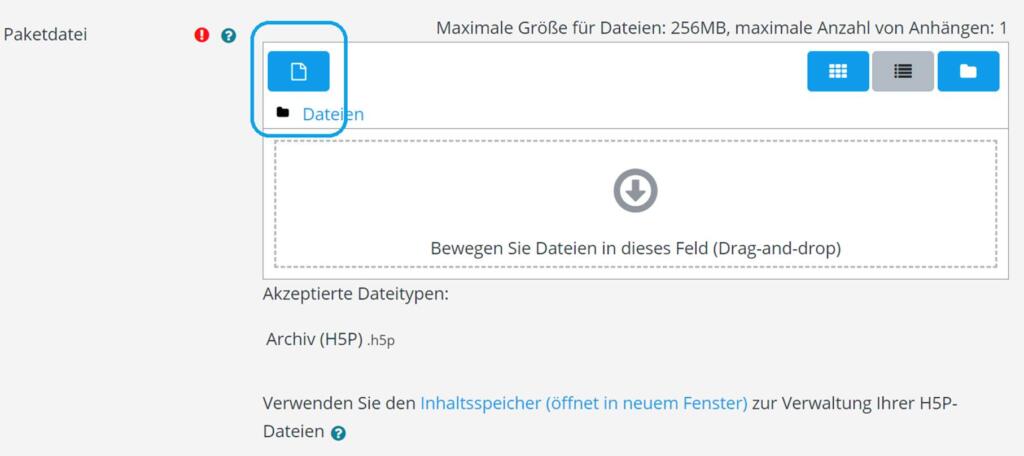This screenshot has width=1024, height=456.
Task: Click the Paketdatei field label
Action: point(46,35)
